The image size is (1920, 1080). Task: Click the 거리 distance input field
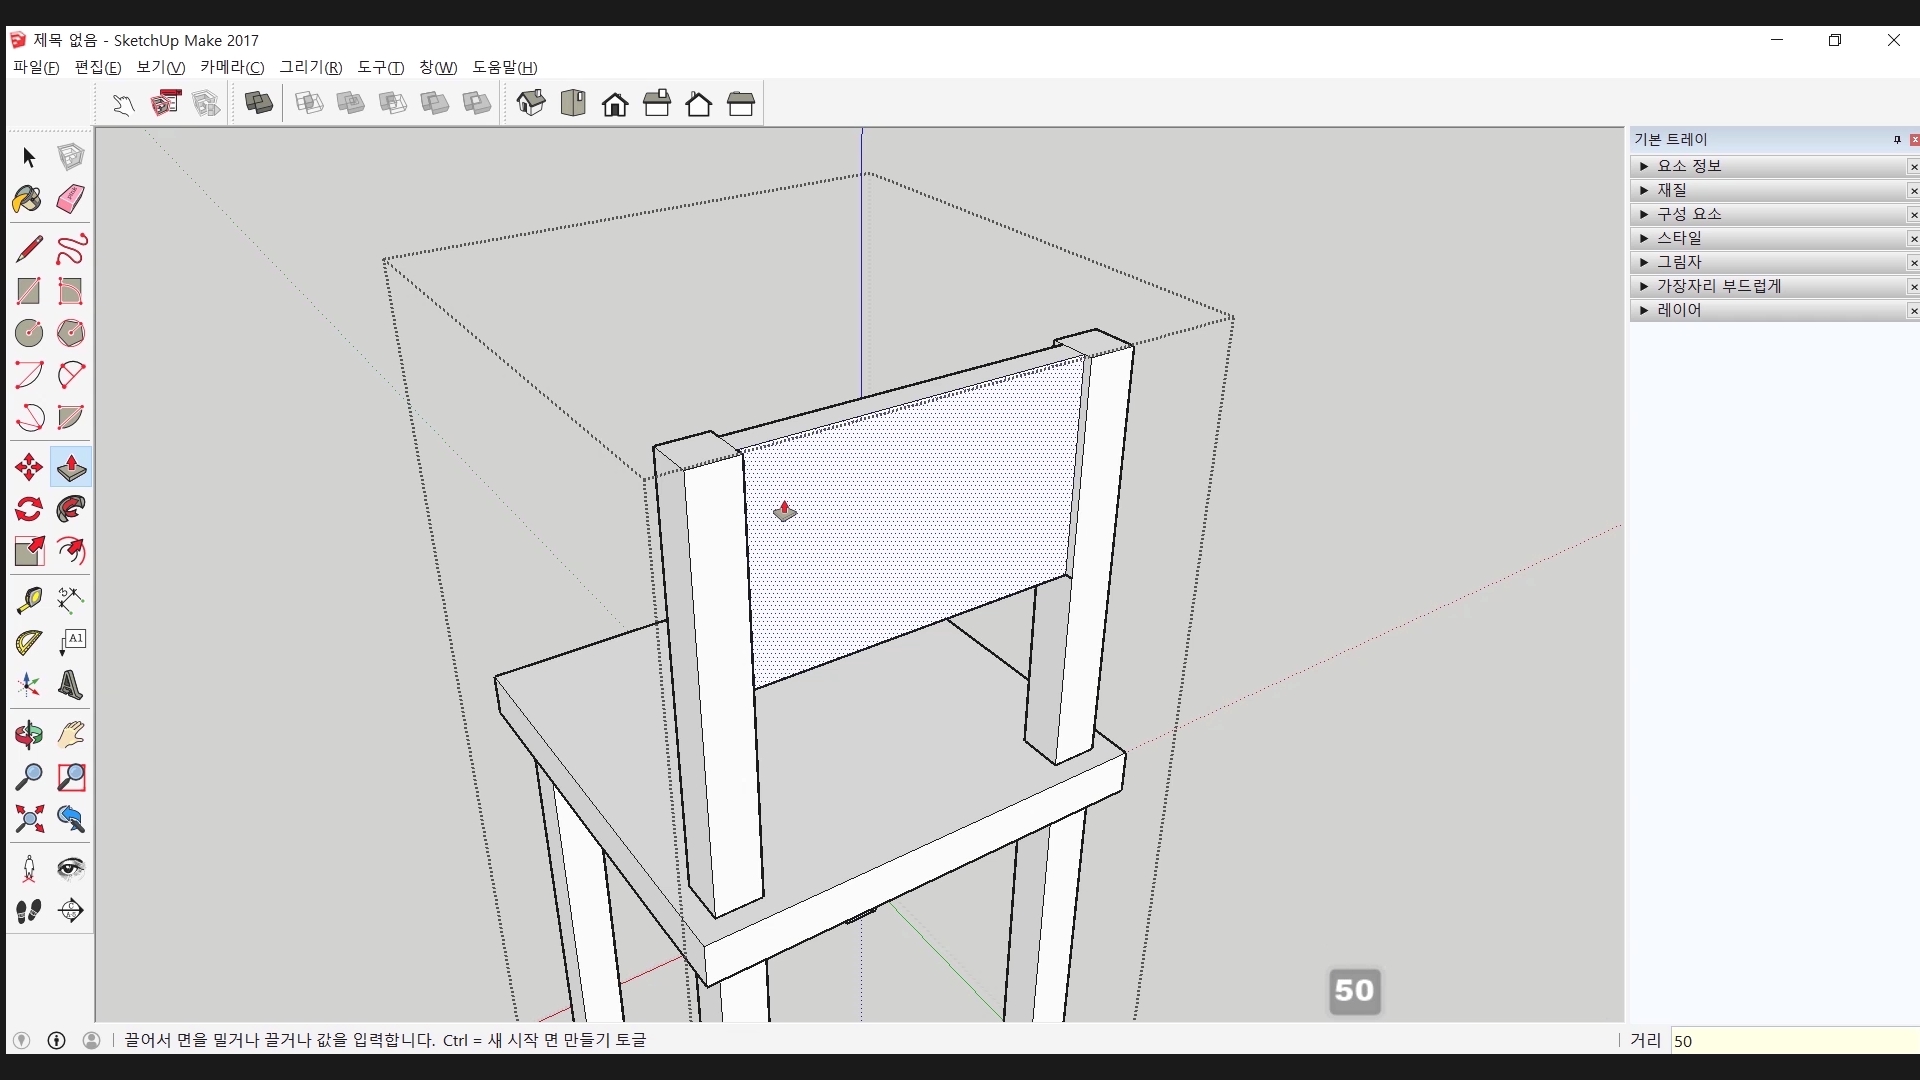tap(1790, 1041)
